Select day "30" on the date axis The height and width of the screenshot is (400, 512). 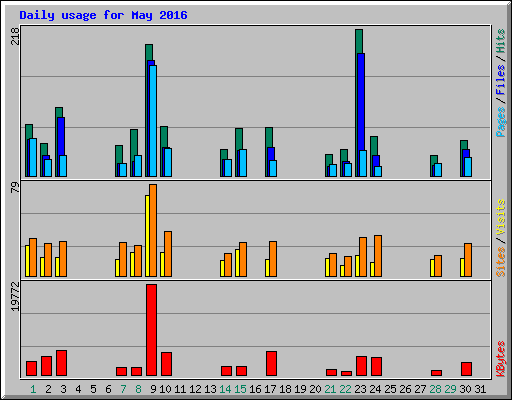pyautogui.click(x=465, y=389)
